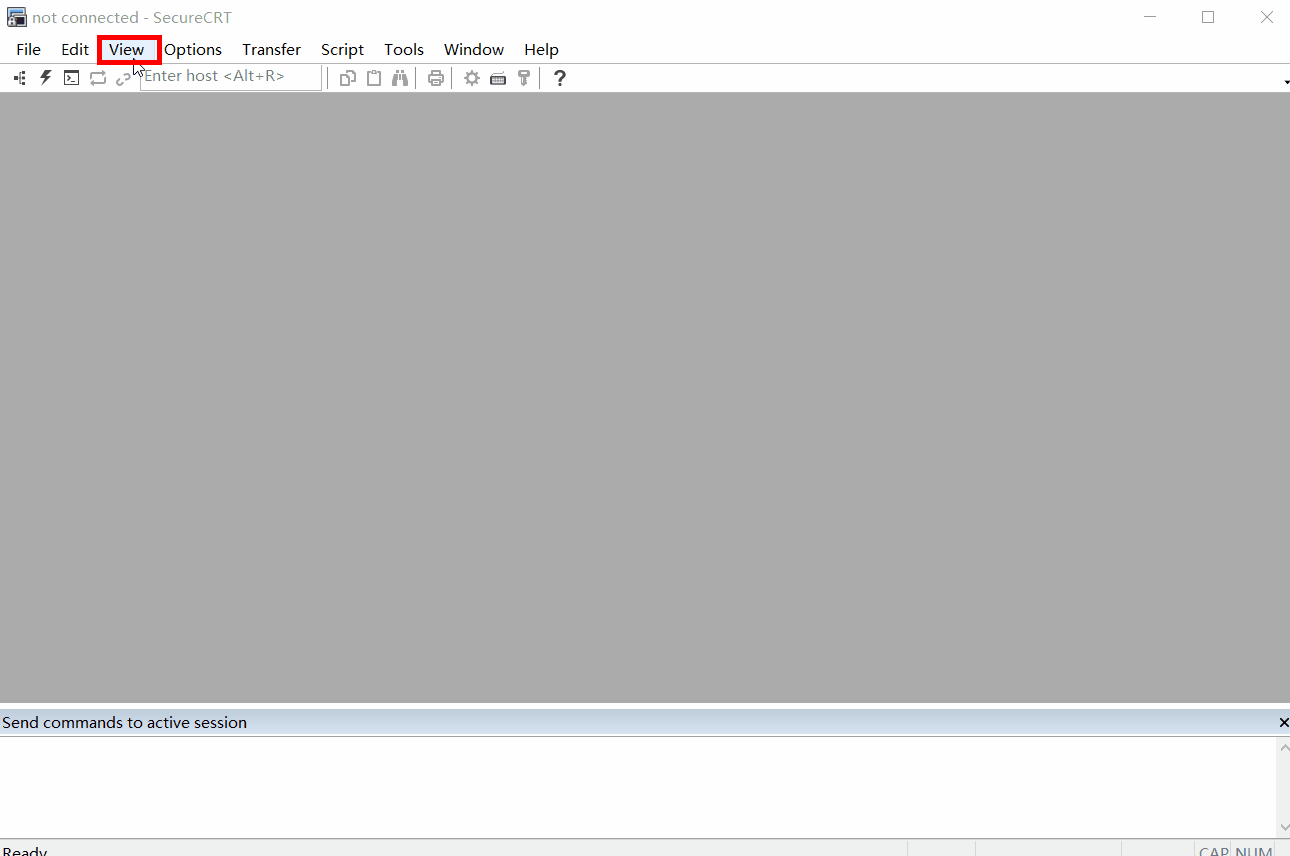Open the Window menu
This screenshot has width=1290, height=856.
tap(474, 49)
